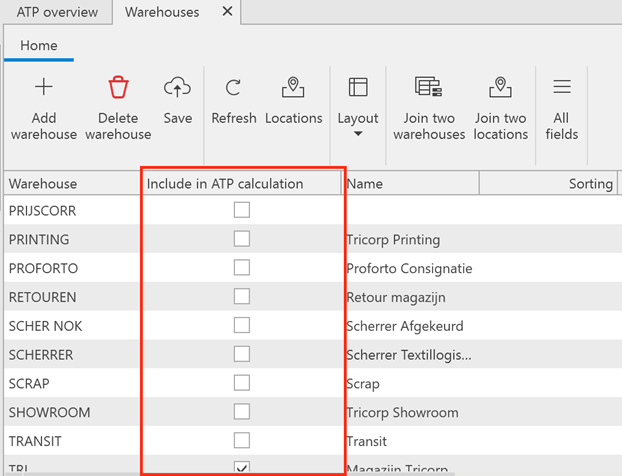
Task: Toggle the ATP checkbox for SCRAP
Action: click(242, 383)
